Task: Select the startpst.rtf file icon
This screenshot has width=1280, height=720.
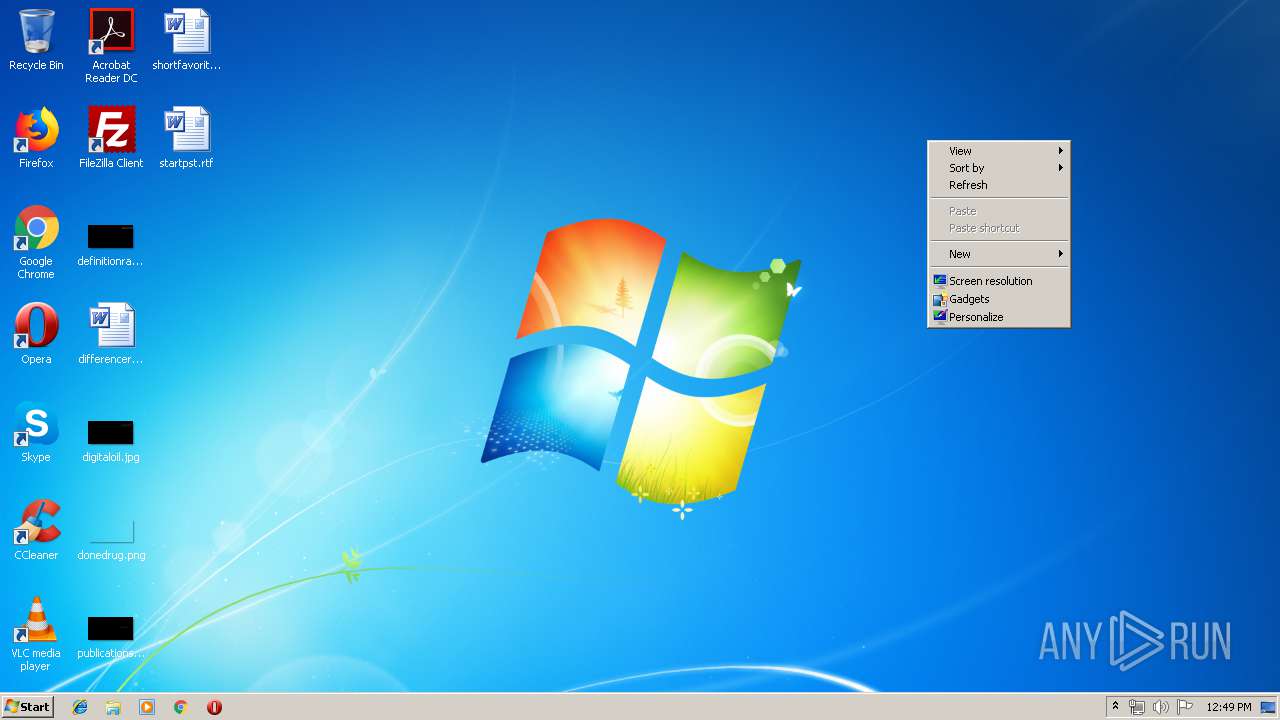Action: pos(187,138)
